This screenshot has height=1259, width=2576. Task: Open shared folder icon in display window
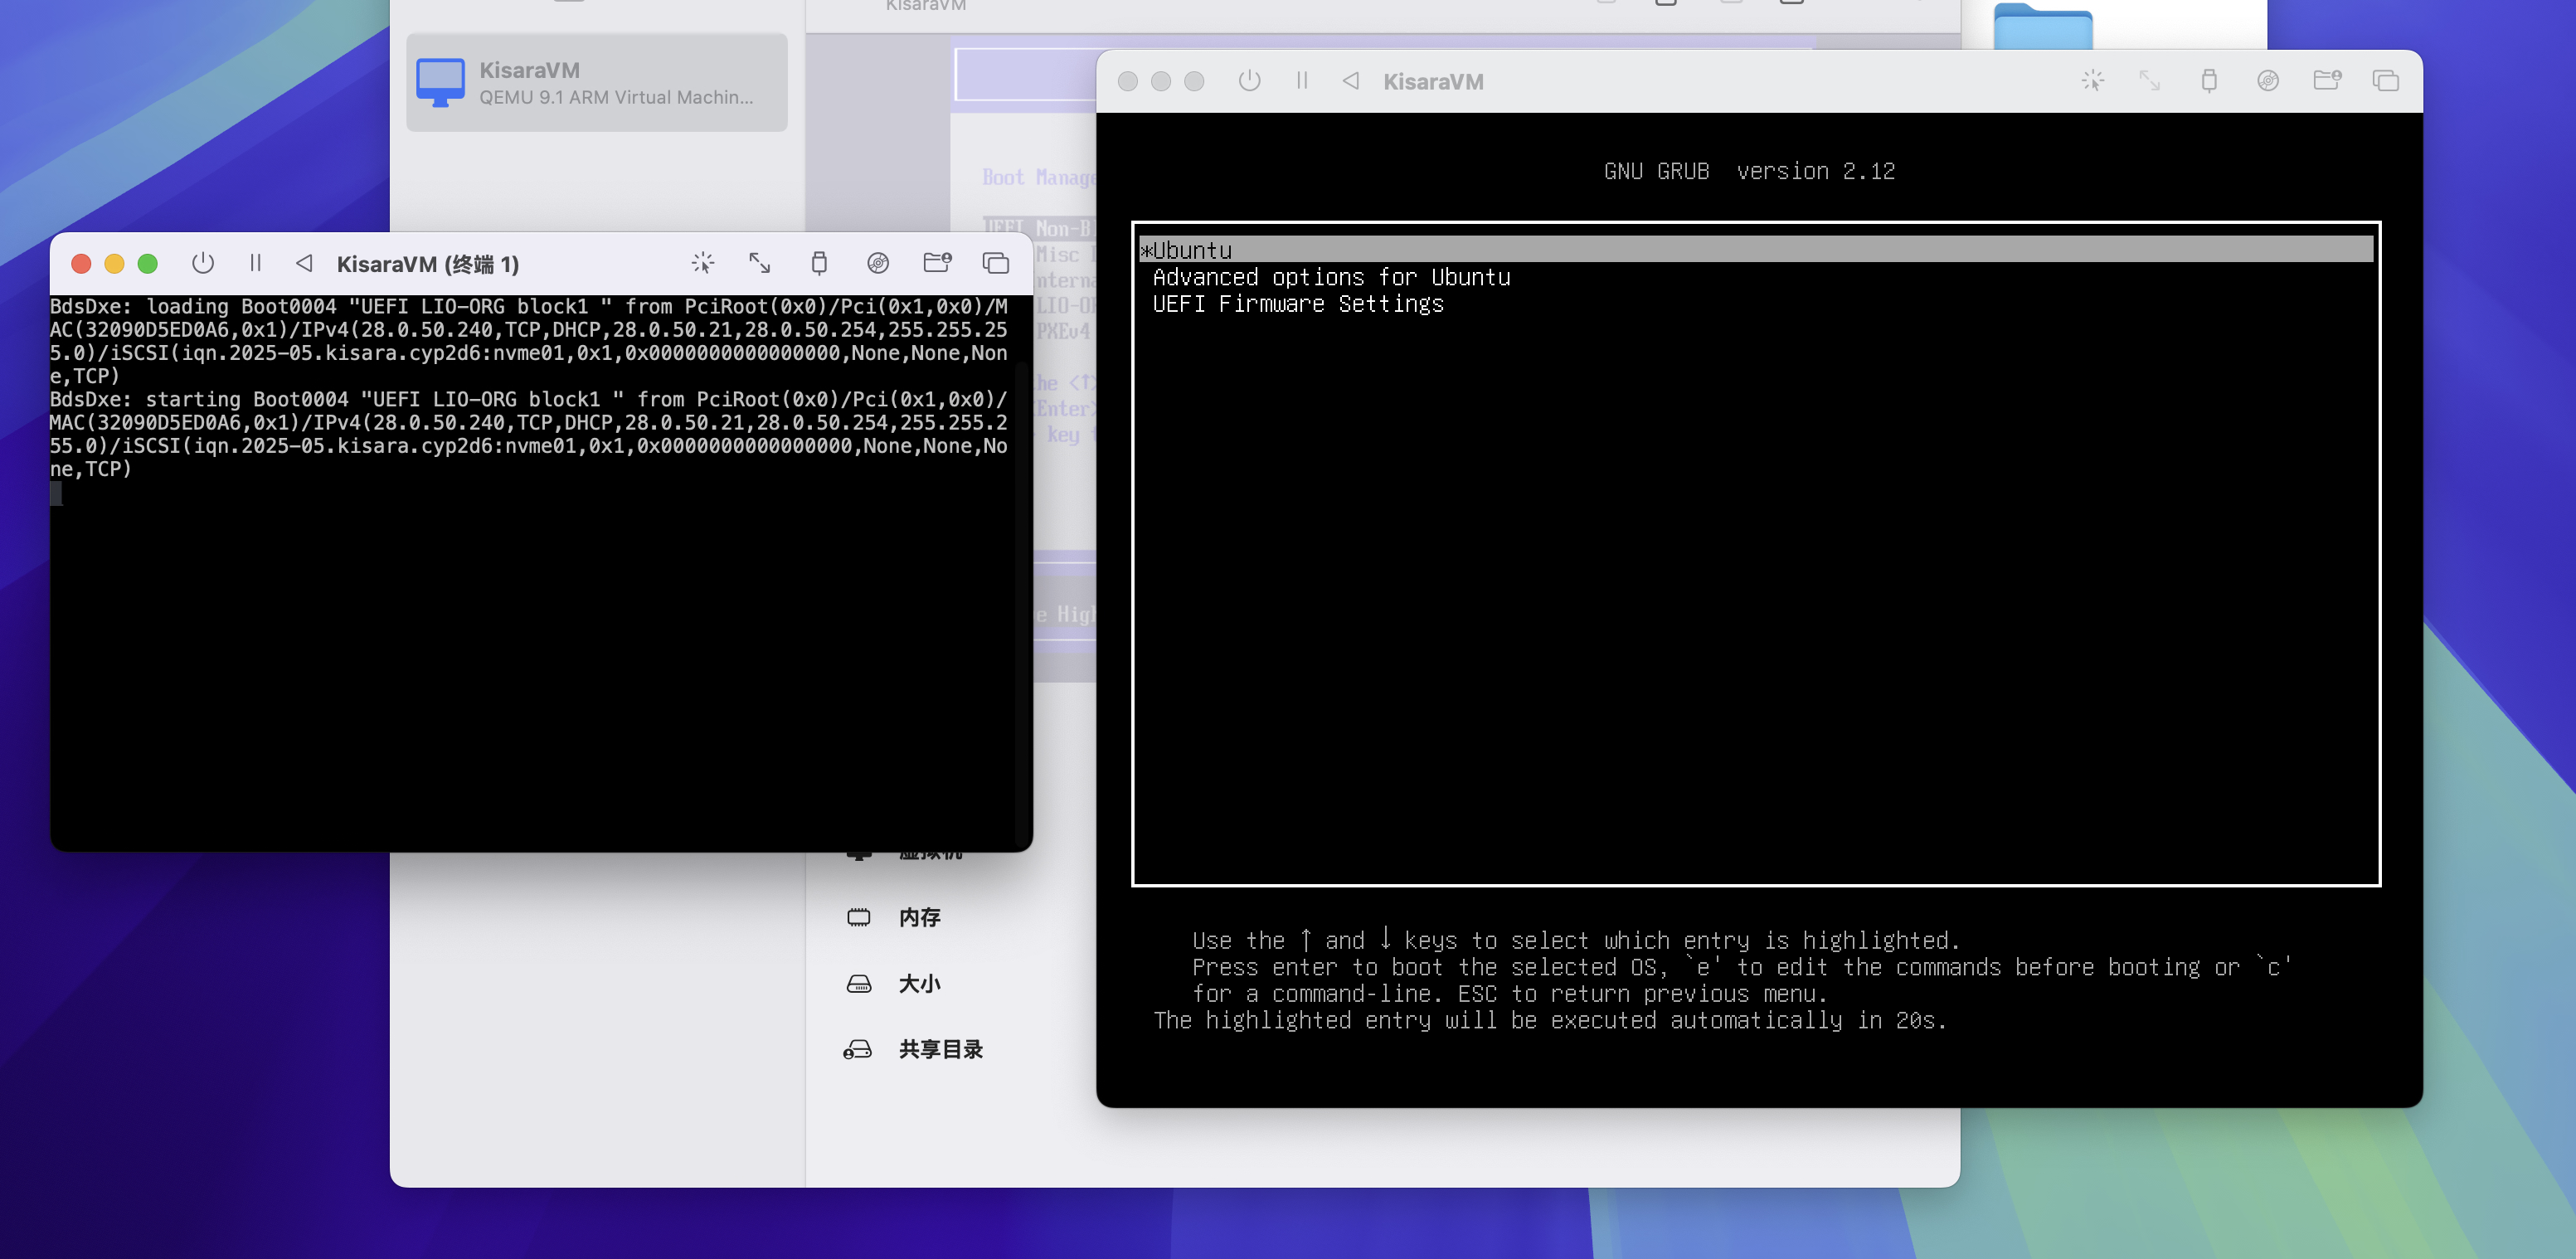[x=2327, y=81]
